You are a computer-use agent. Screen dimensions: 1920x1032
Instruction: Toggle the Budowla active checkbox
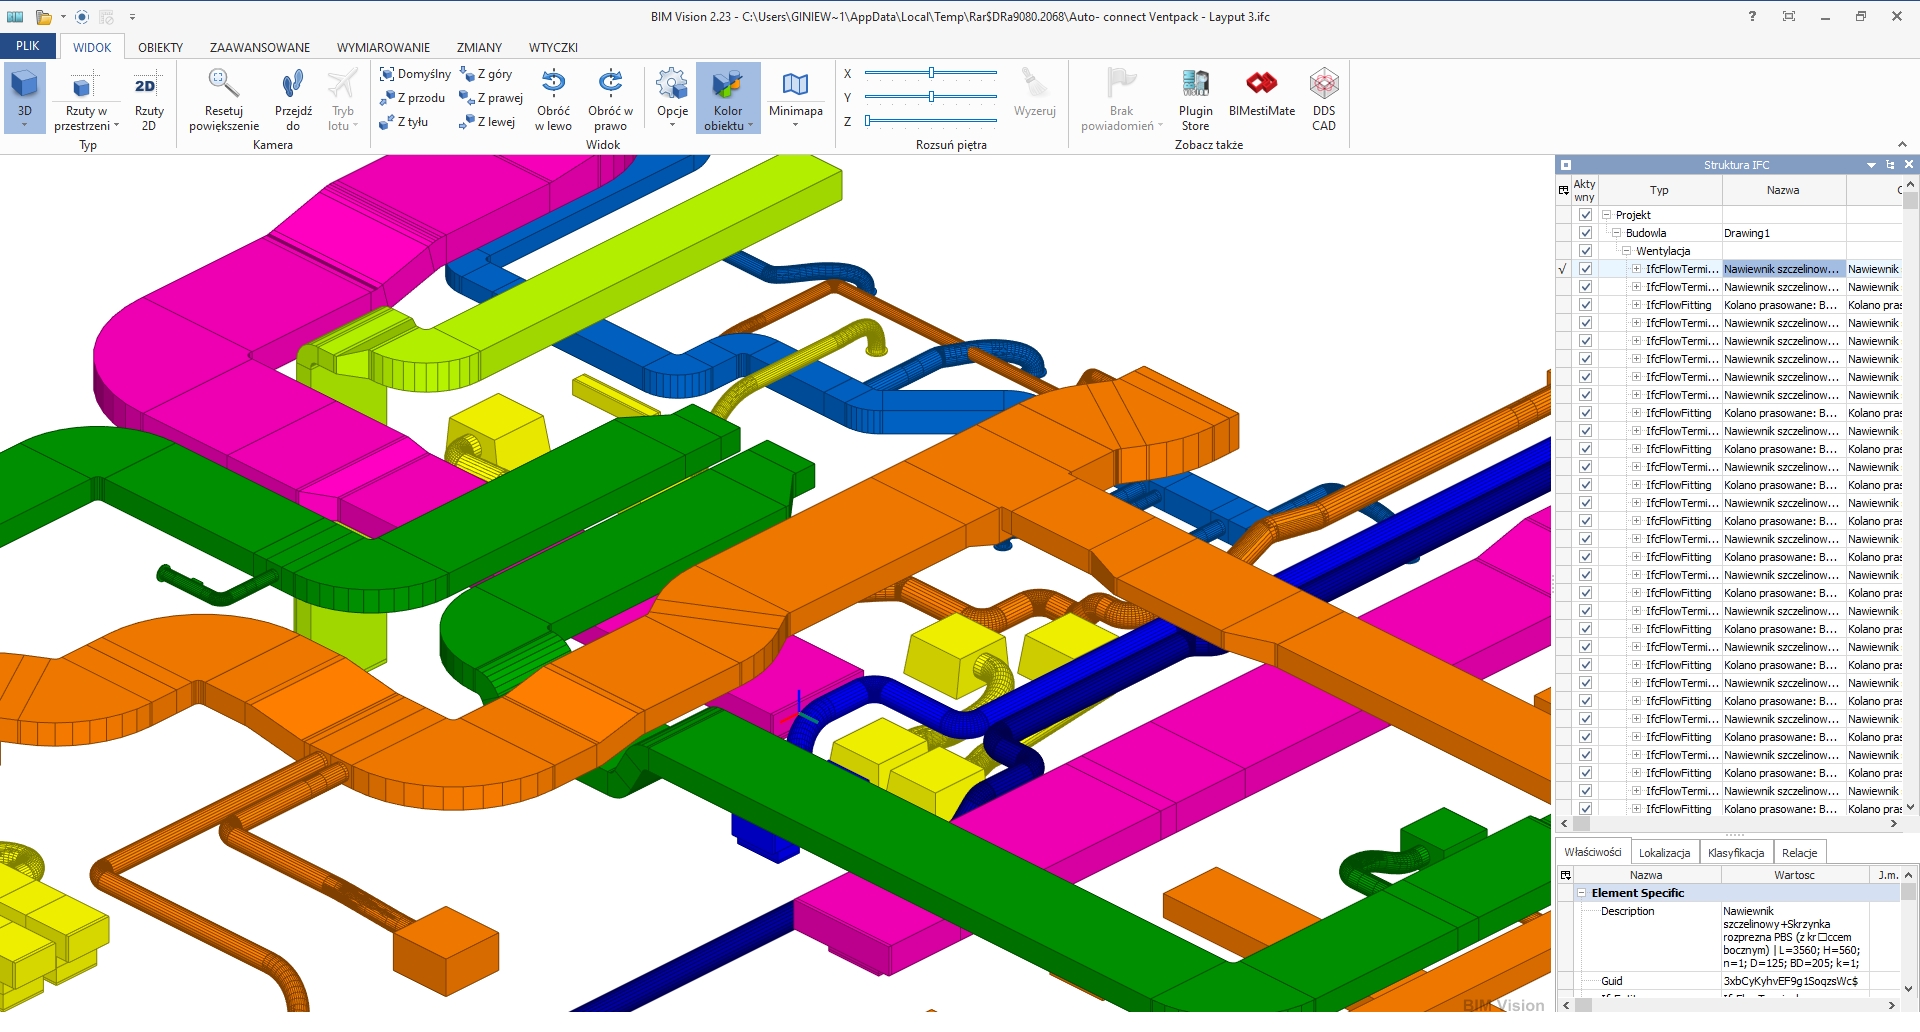click(x=1585, y=233)
